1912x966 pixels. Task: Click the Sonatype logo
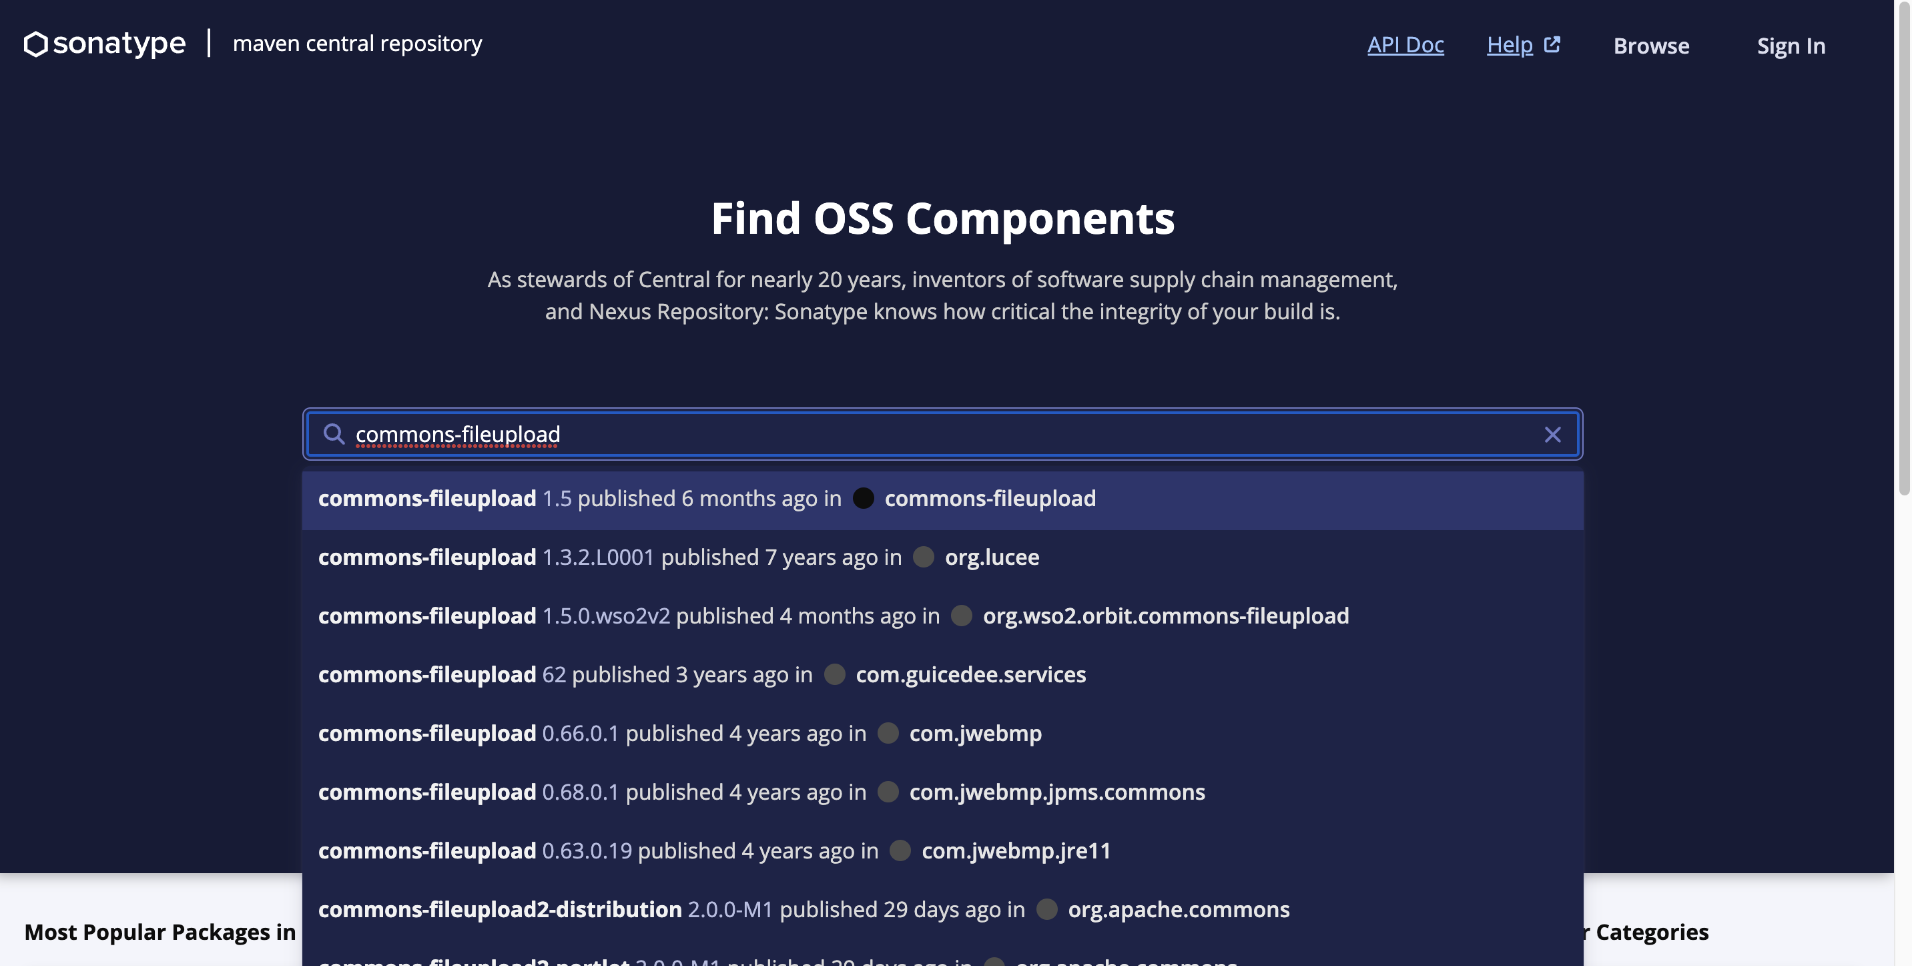pyautogui.click(x=105, y=44)
